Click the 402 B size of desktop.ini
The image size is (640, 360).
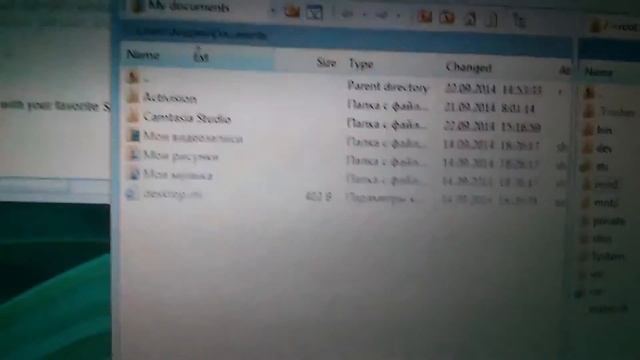[318, 197]
